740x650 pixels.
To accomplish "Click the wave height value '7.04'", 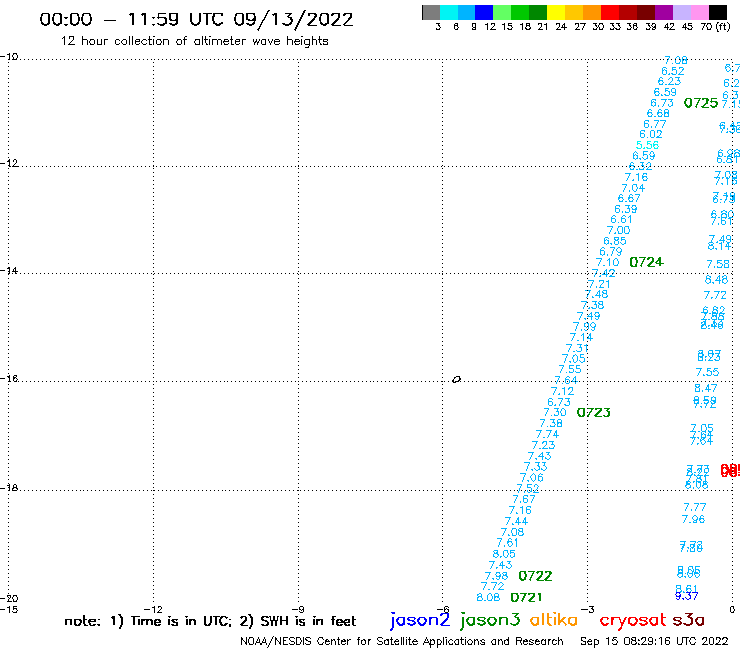I will pos(633,188).
